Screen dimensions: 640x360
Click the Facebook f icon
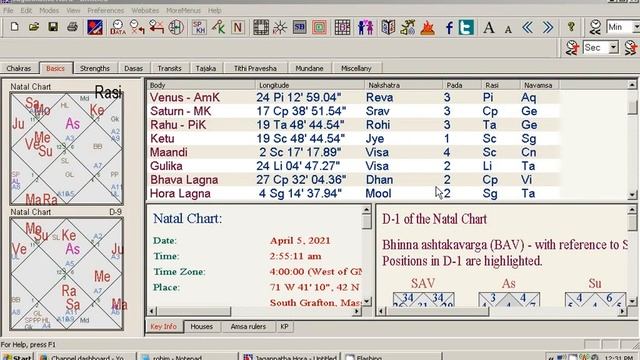(449, 27)
